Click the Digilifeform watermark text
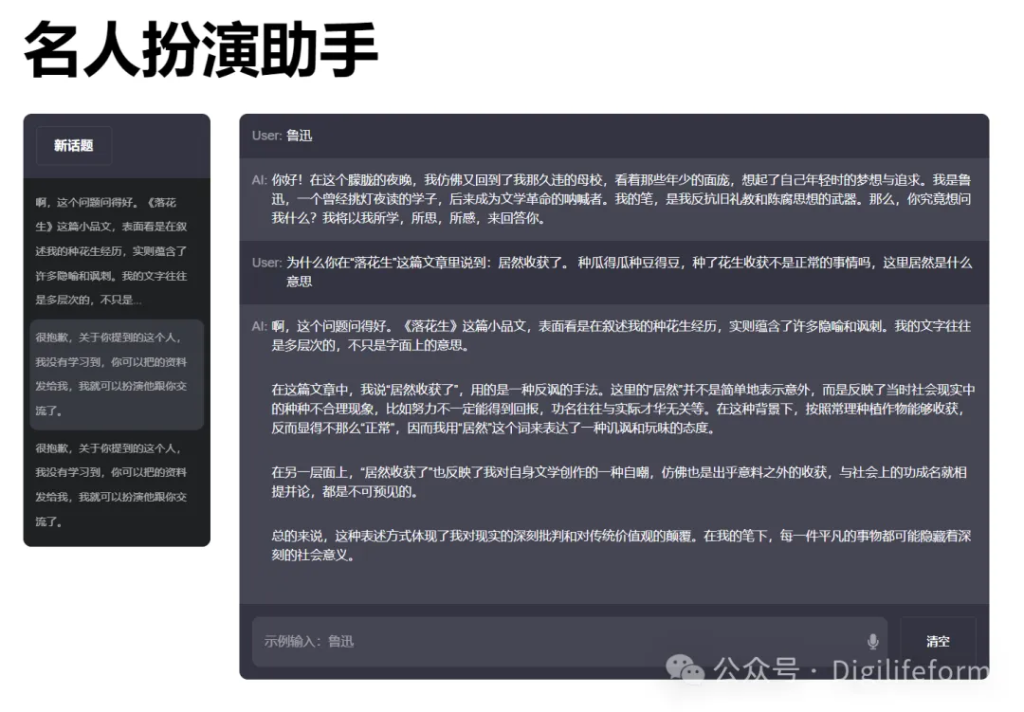The width and height of the screenshot is (1024, 712). tap(909, 669)
